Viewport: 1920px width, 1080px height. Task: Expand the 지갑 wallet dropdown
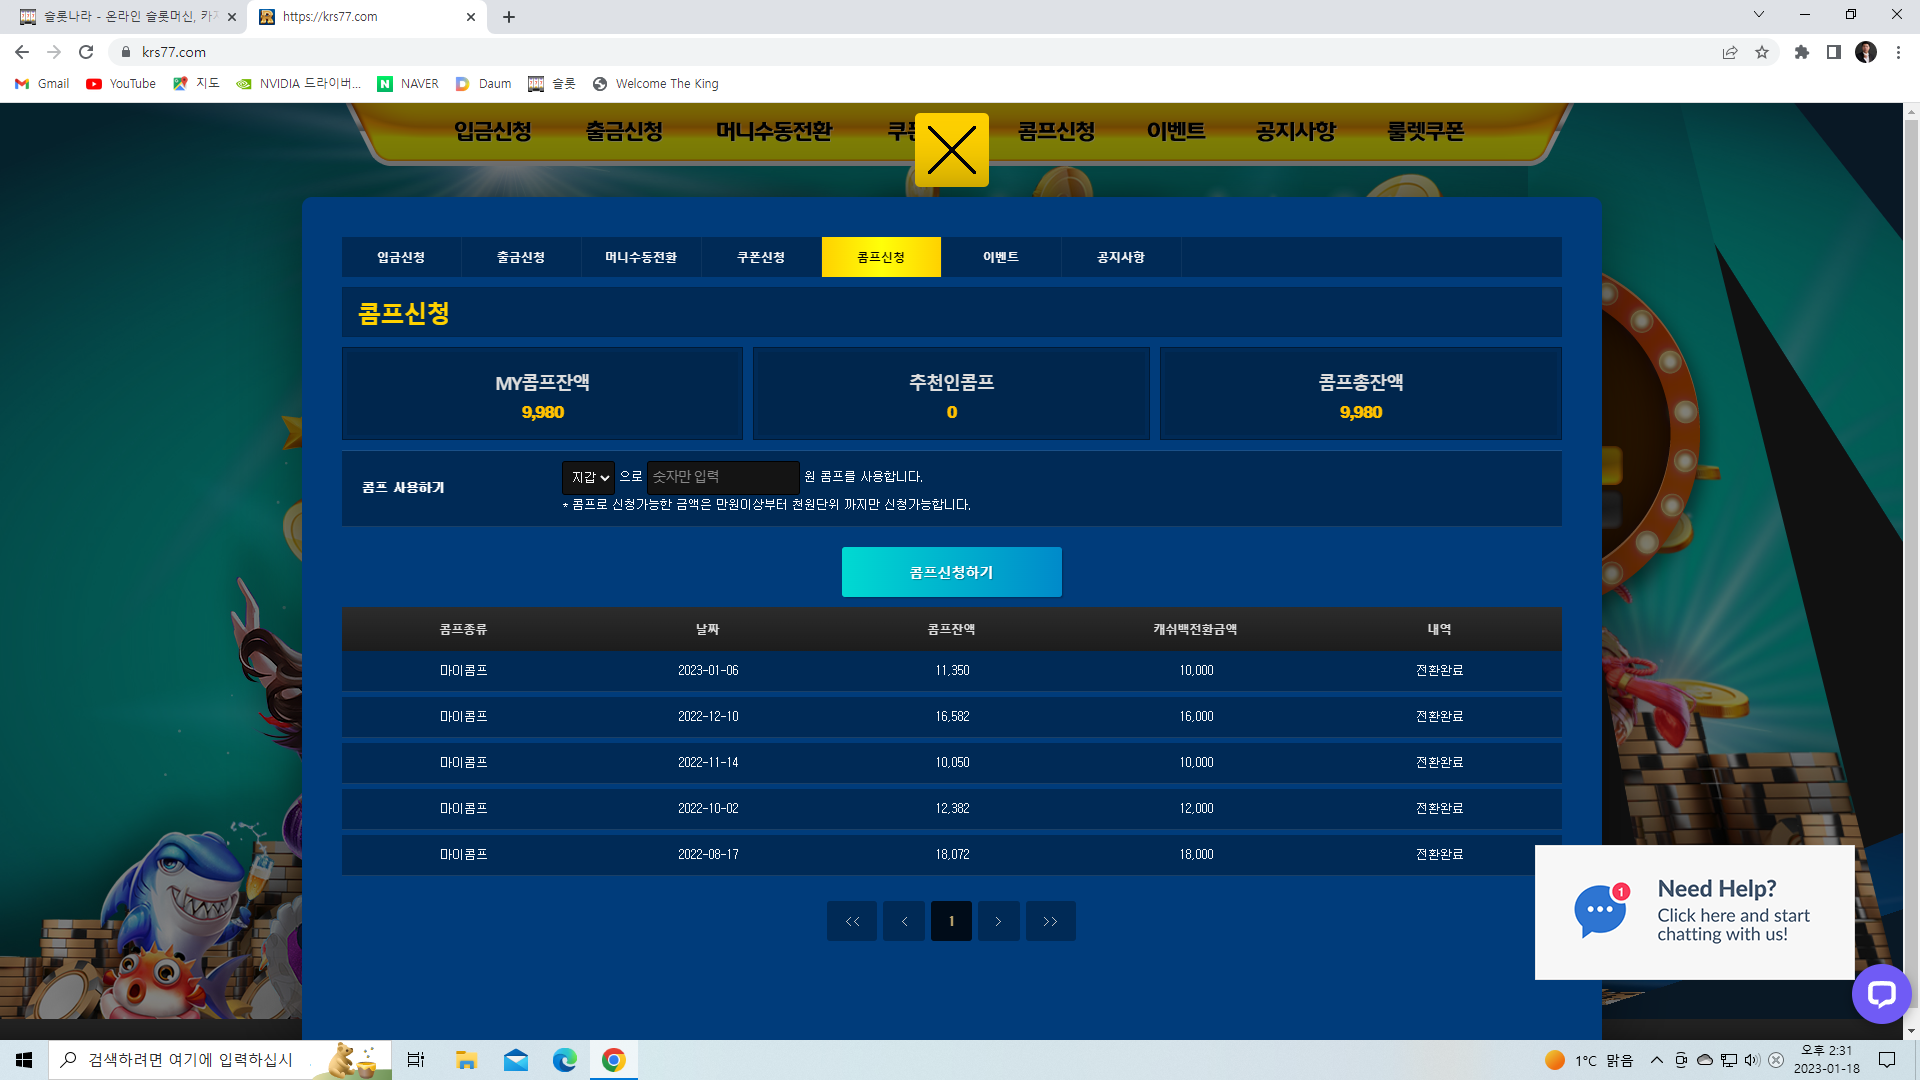589,477
